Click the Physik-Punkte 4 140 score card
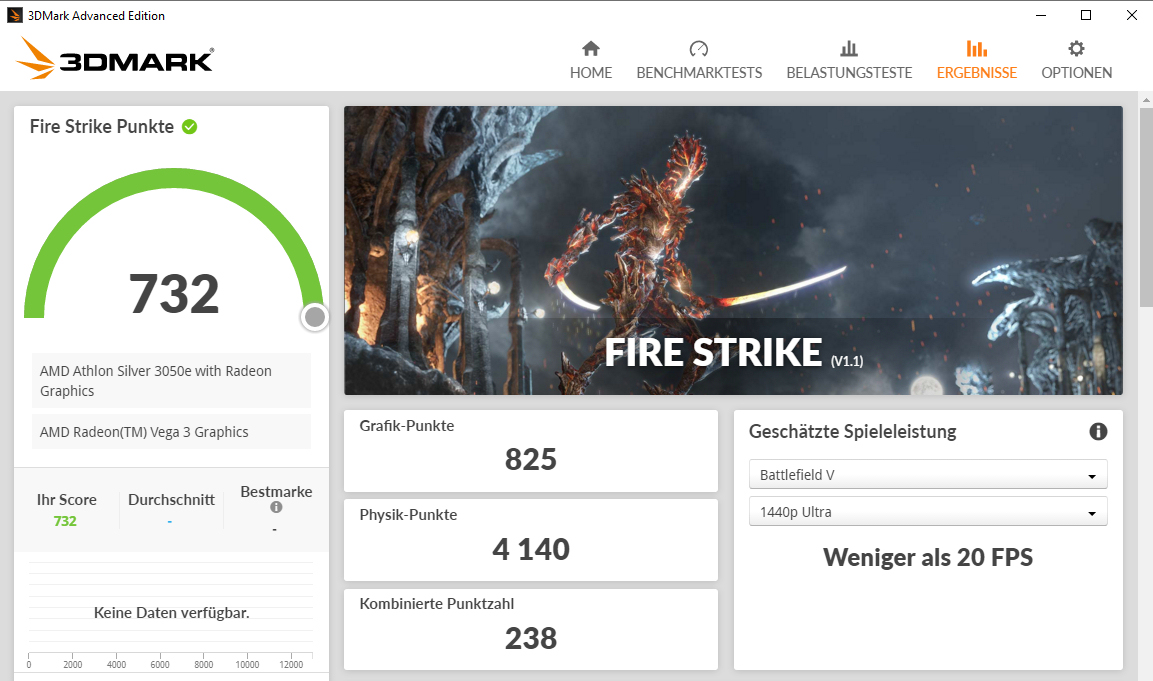Image resolution: width=1153 pixels, height=681 pixels. point(530,541)
